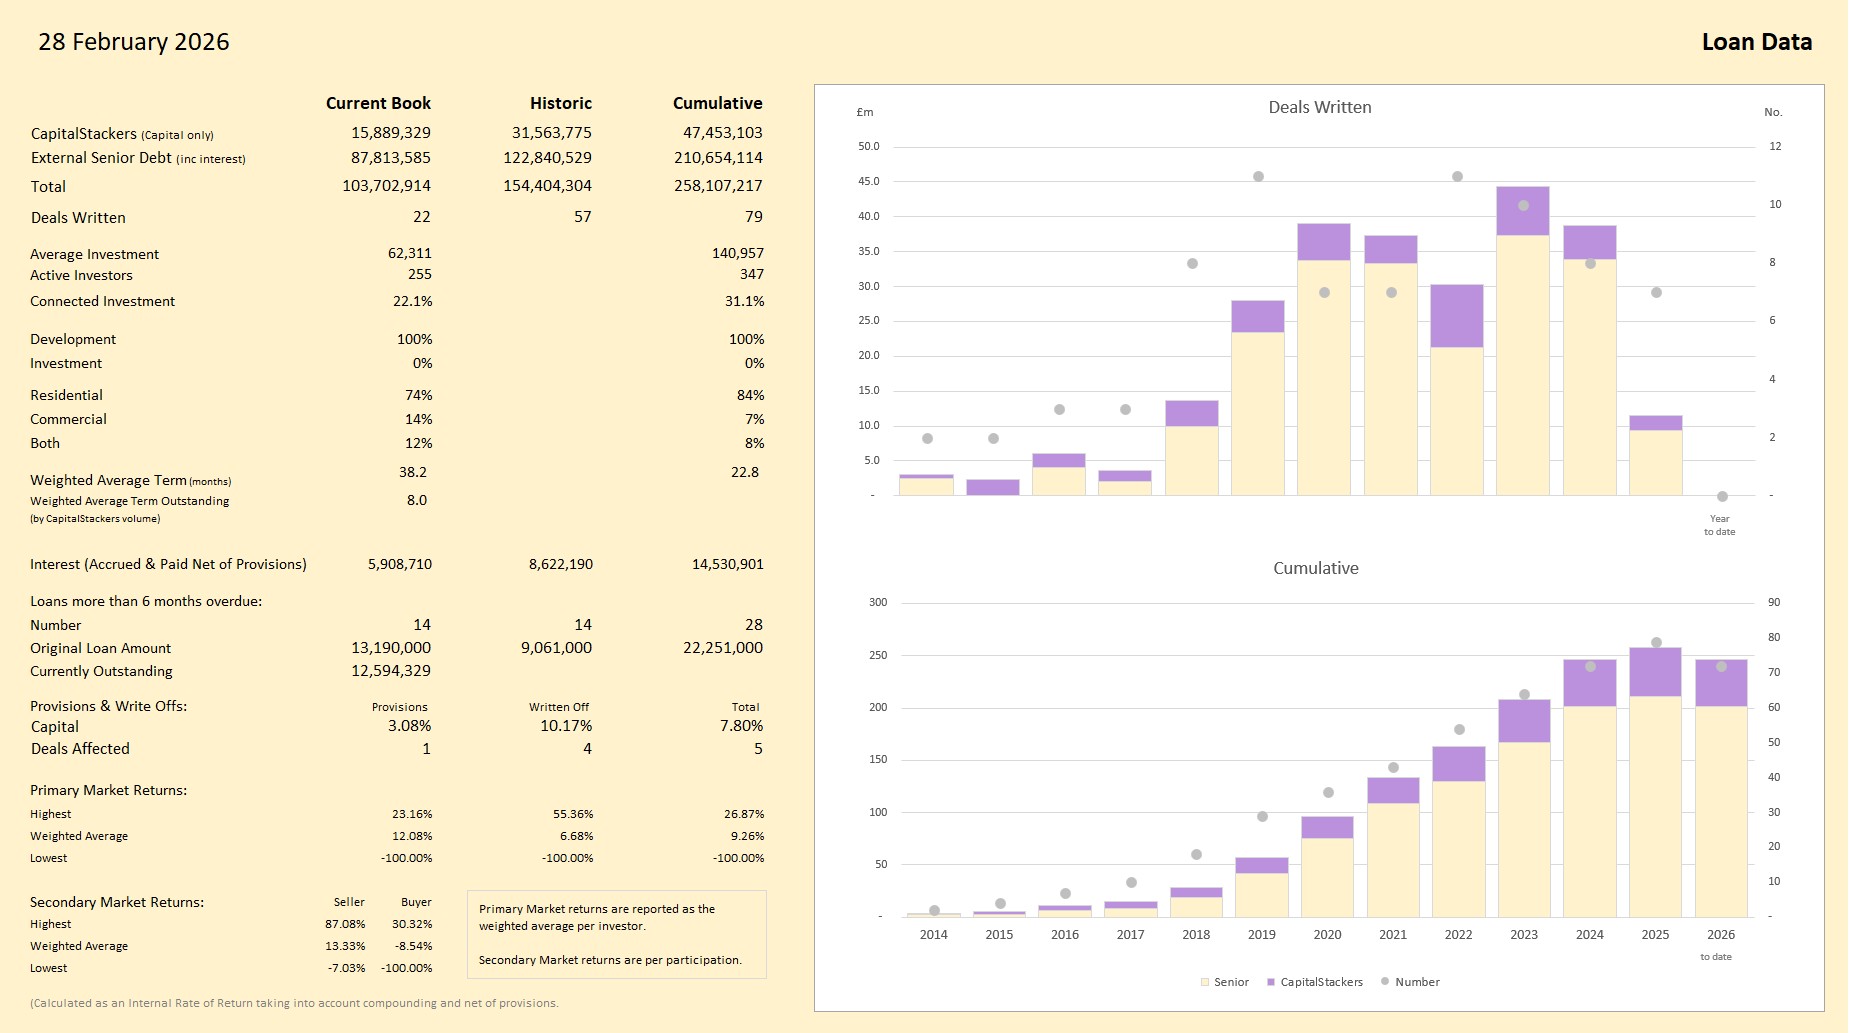Click the grey Number legend dot
The width and height of the screenshot is (1850, 1033).
tap(1385, 981)
